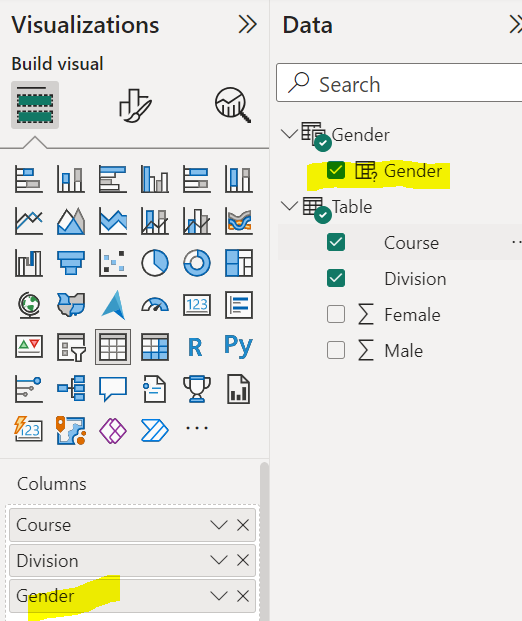Select the clustered bar chart visual
This screenshot has width=522, height=621.
click(113, 179)
